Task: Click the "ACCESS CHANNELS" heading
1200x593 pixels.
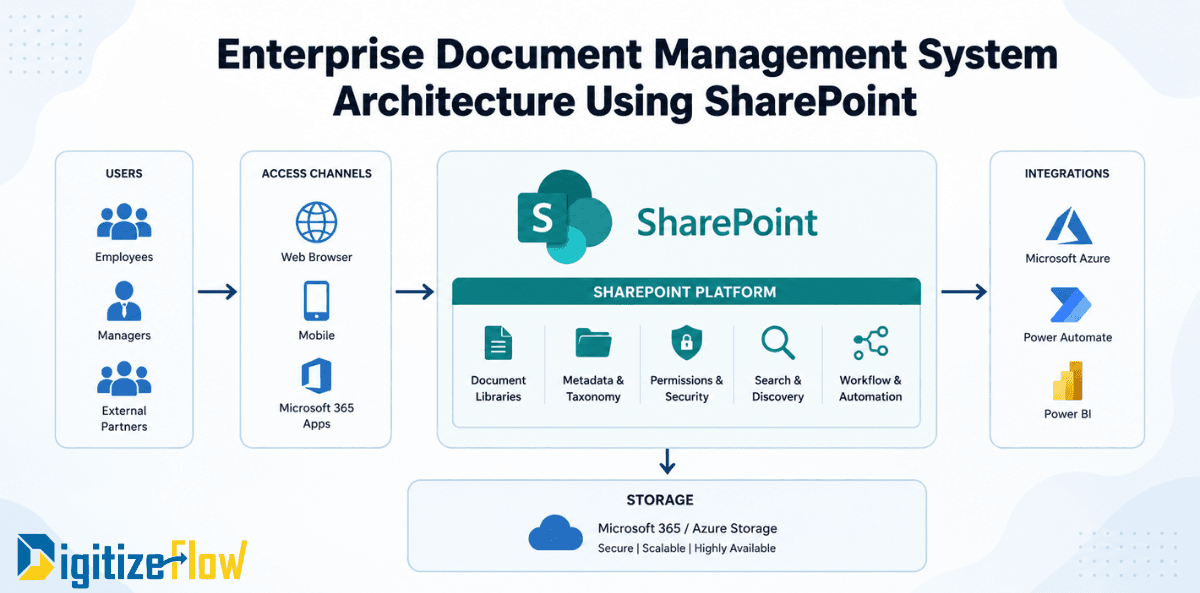Action: tap(316, 173)
